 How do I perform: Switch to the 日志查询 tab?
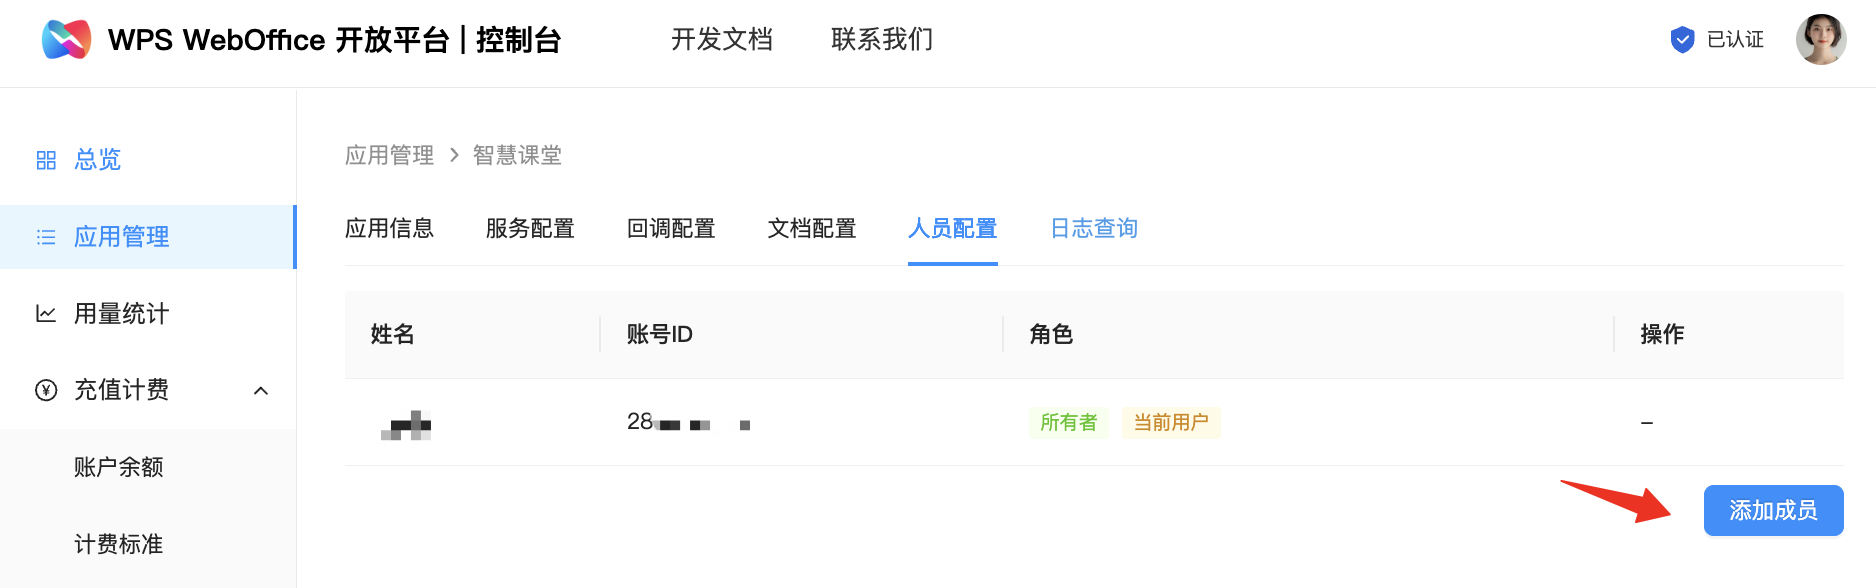(1094, 229)
